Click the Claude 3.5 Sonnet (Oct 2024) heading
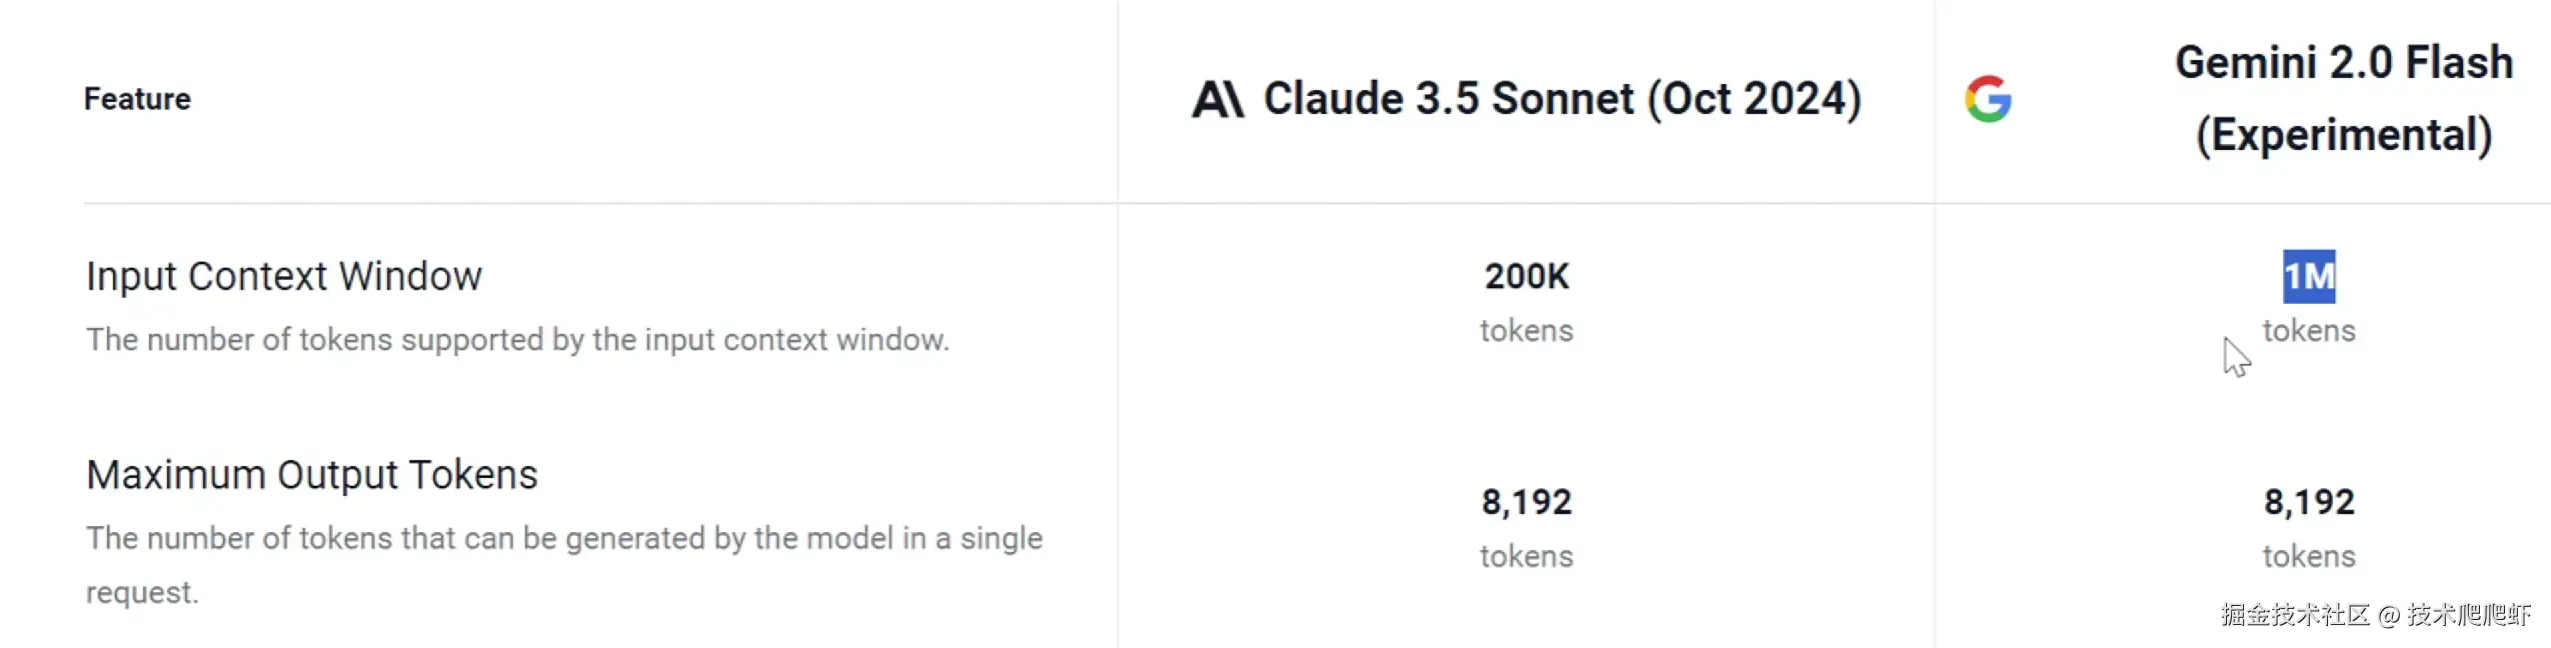 (x=1561, y=99)
